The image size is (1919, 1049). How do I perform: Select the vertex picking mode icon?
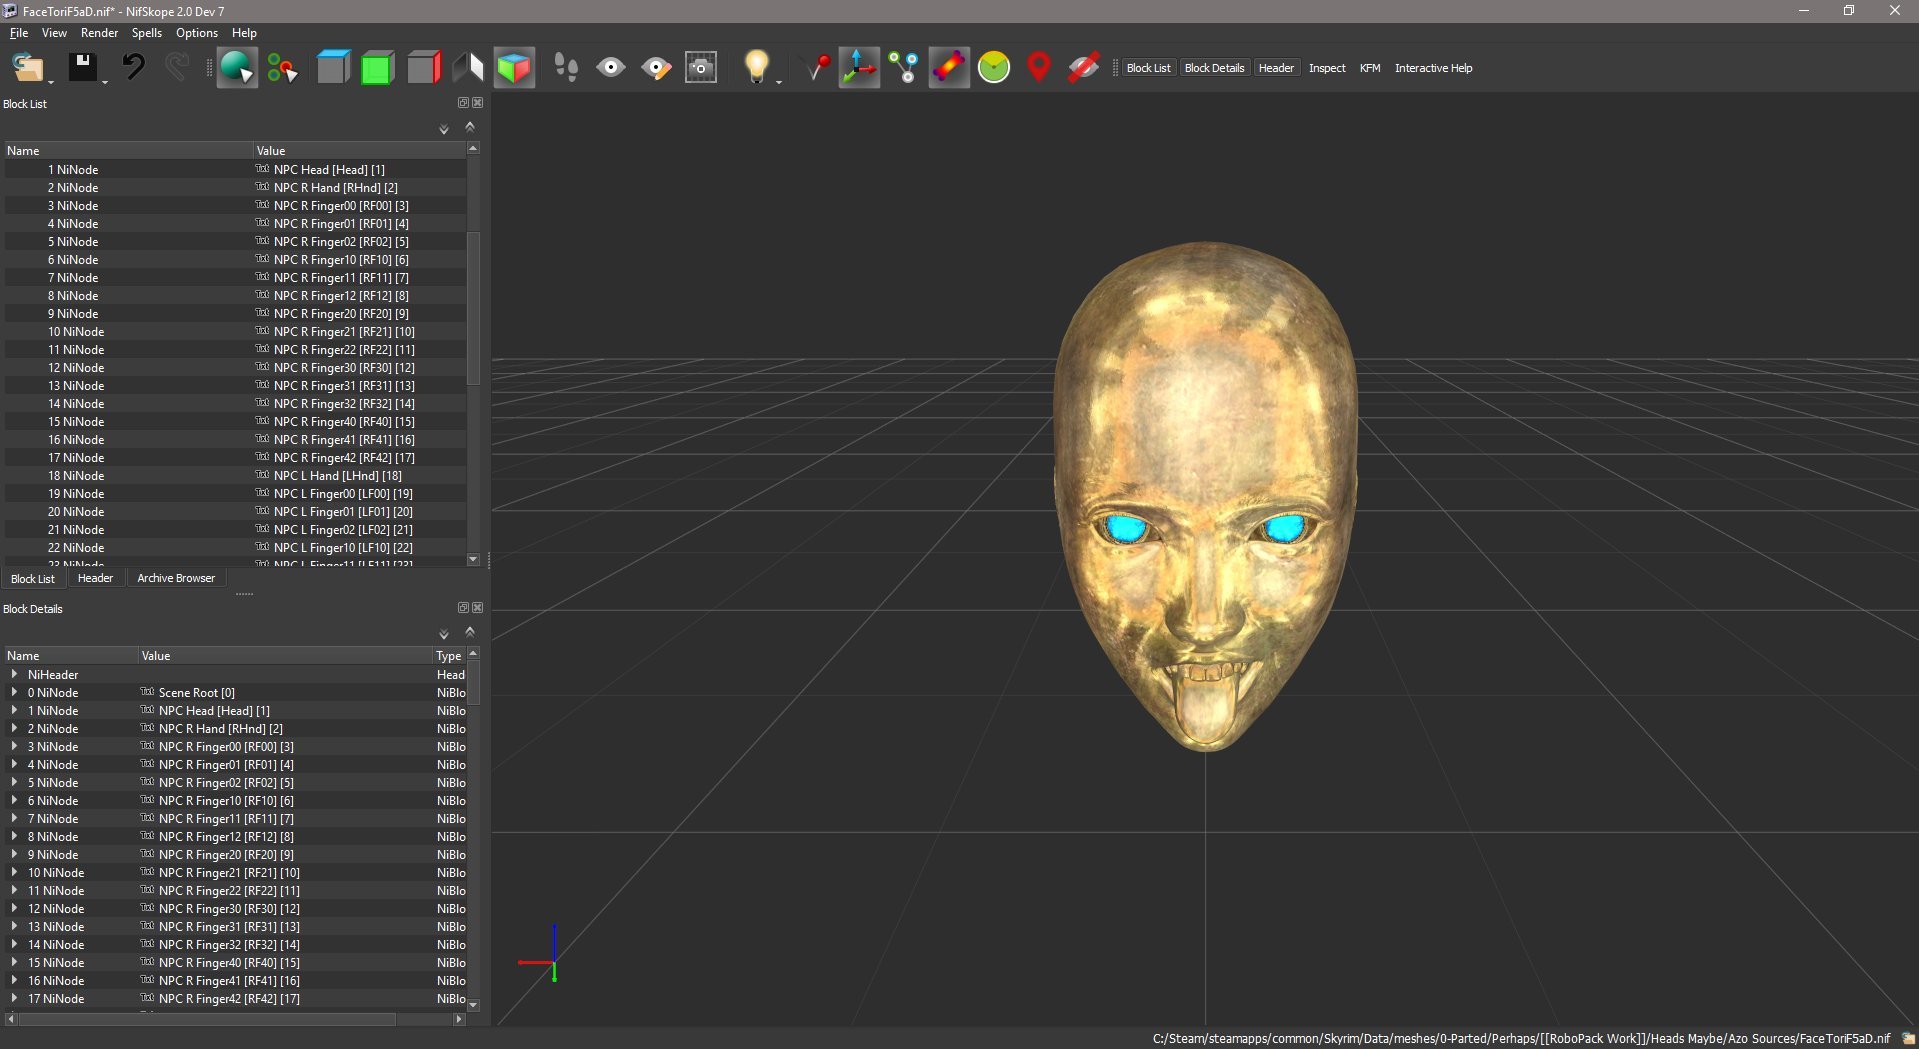coord(282,68)
